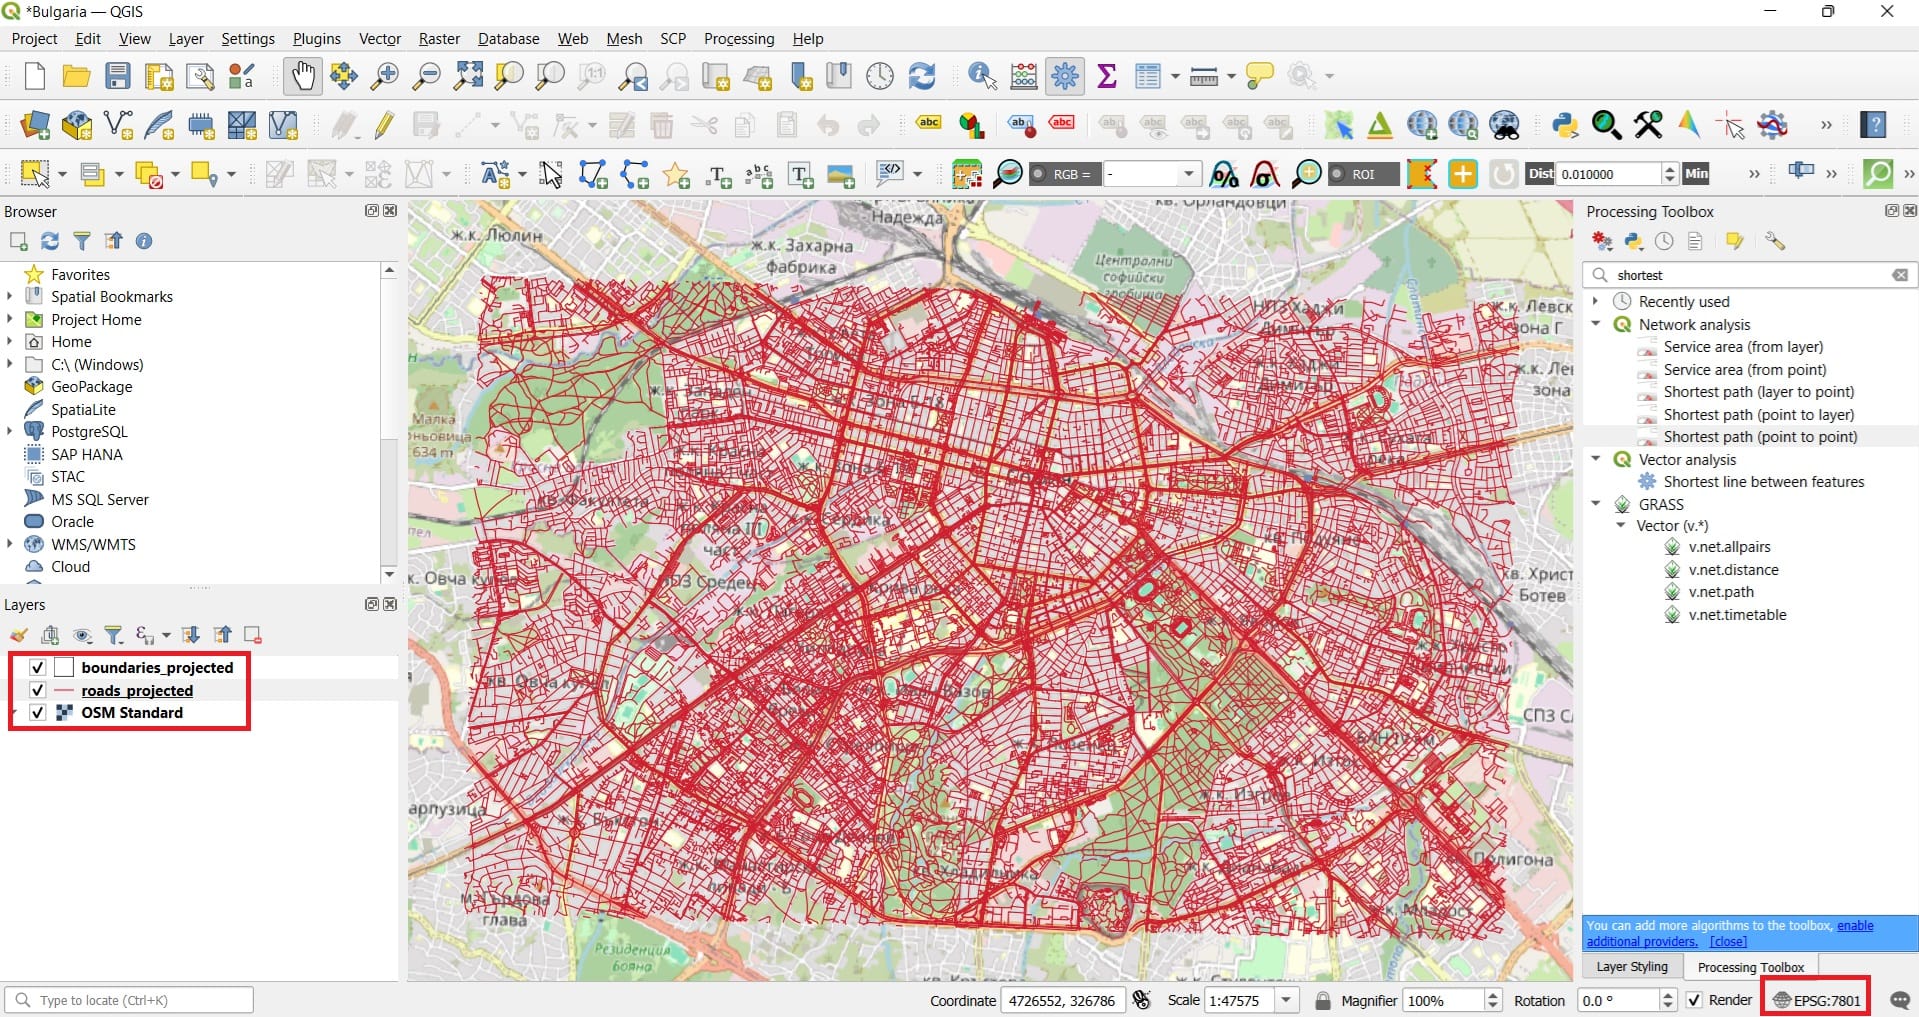Toggle the Render checkbox

click(x=1694, y=1000)
